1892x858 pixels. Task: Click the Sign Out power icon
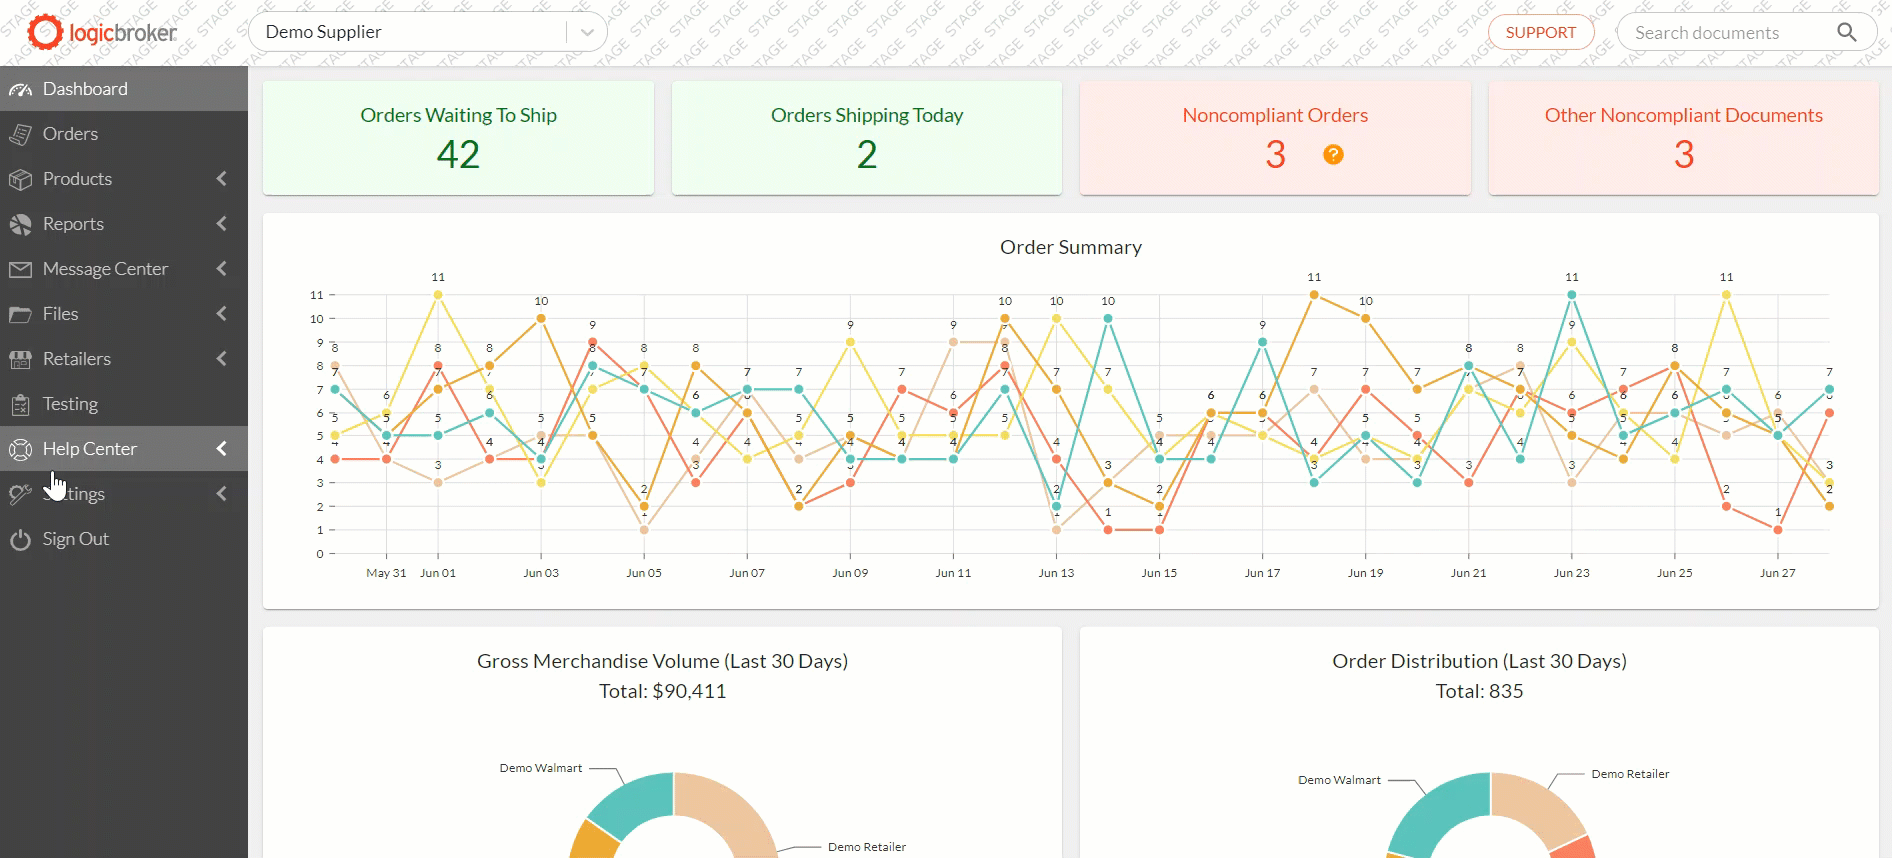[20, 540]
